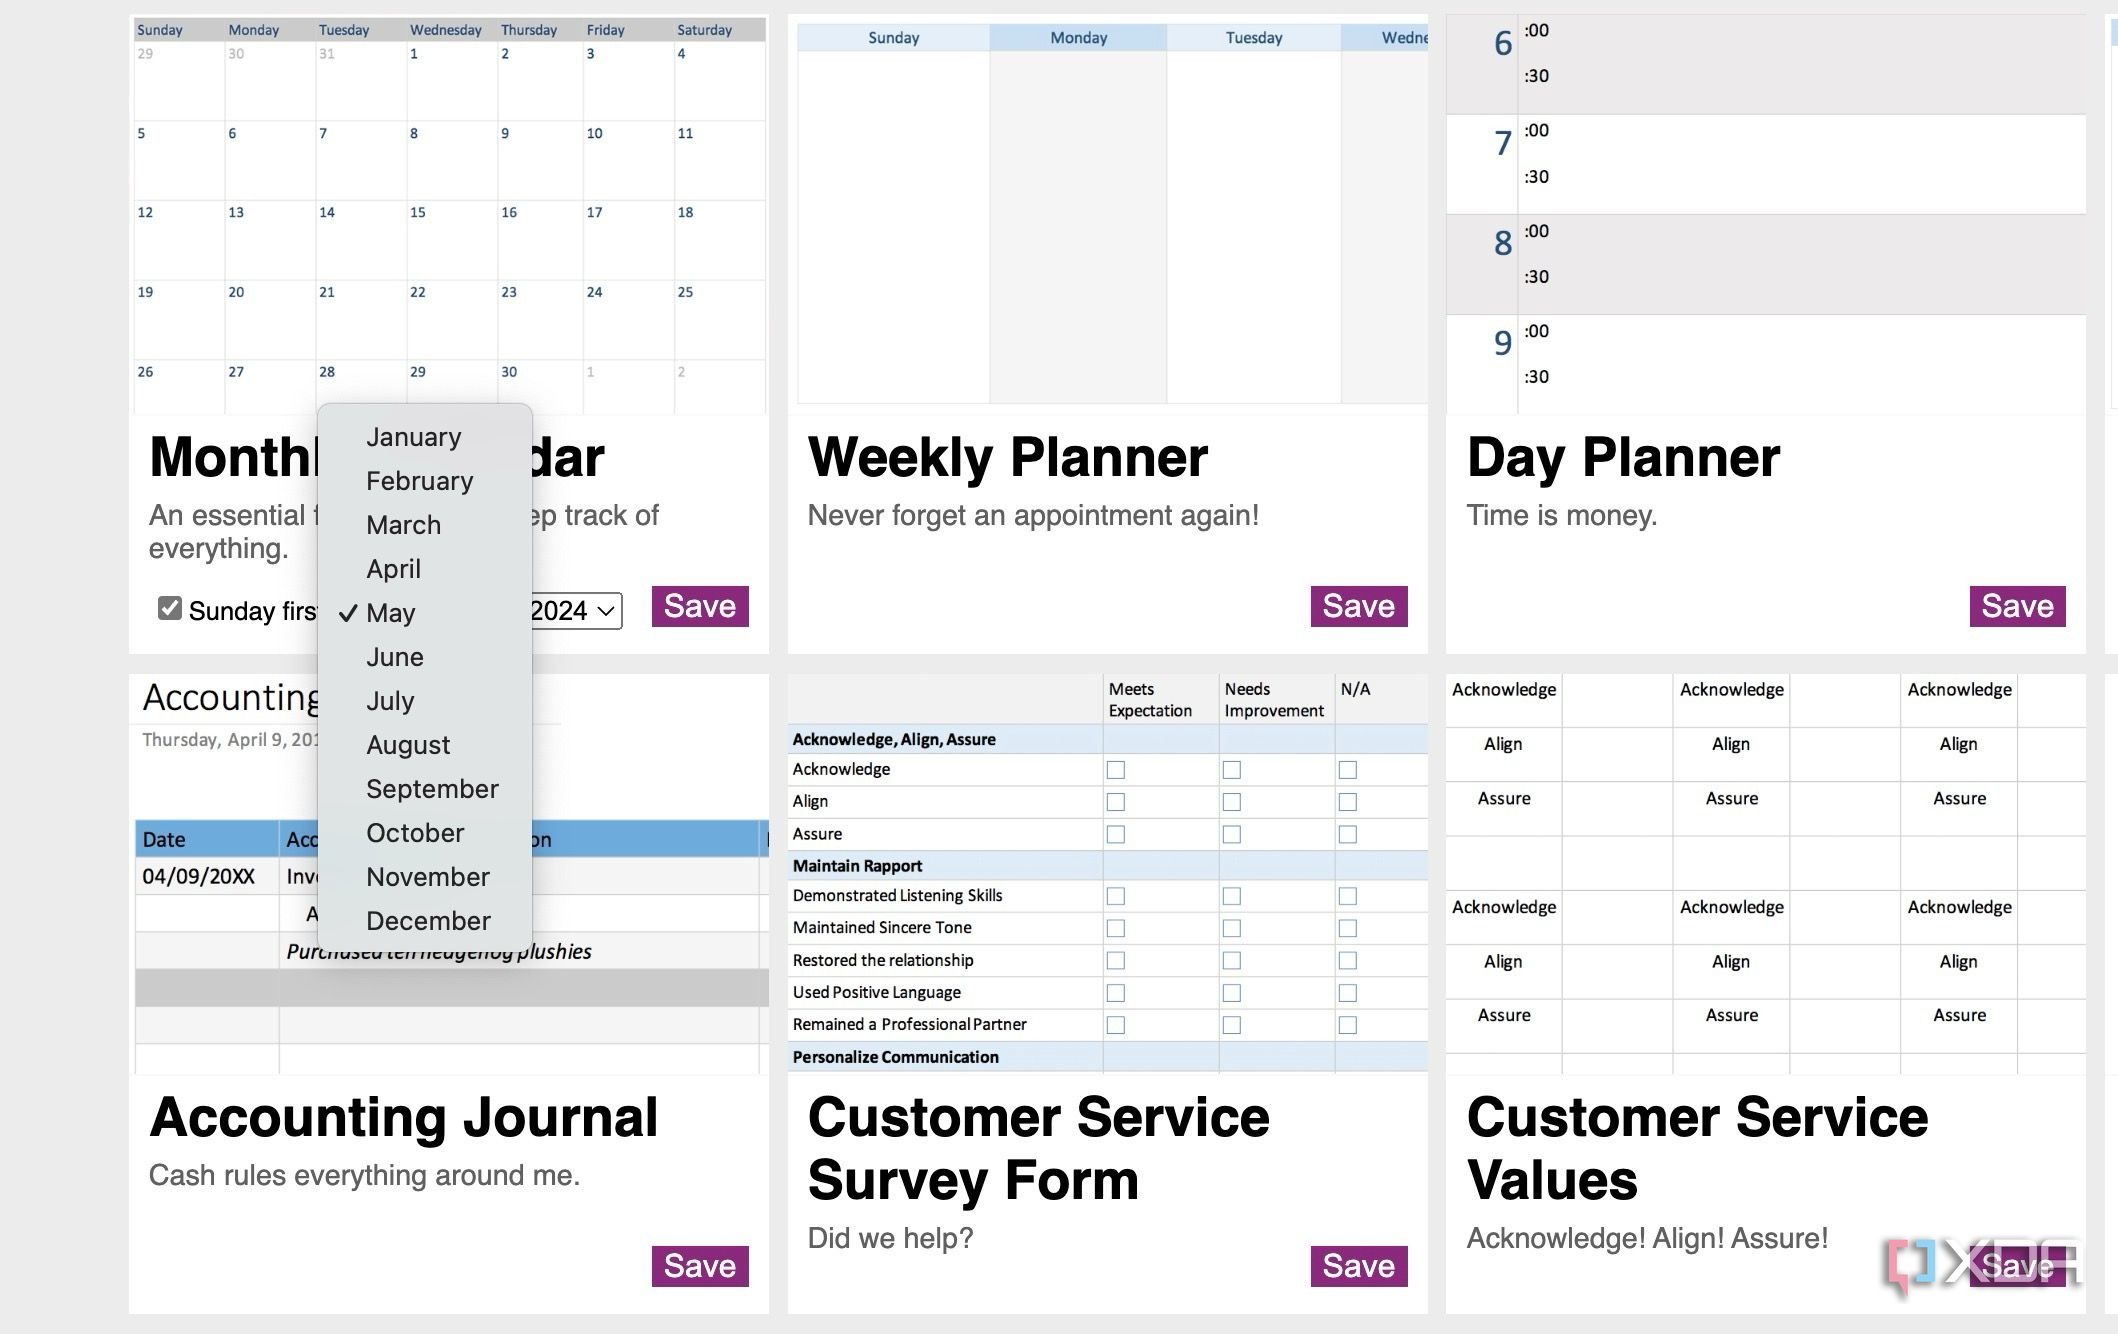Save the Customer Service Survey Form
2118x1334 pixels.
tap(1358, 1266)
